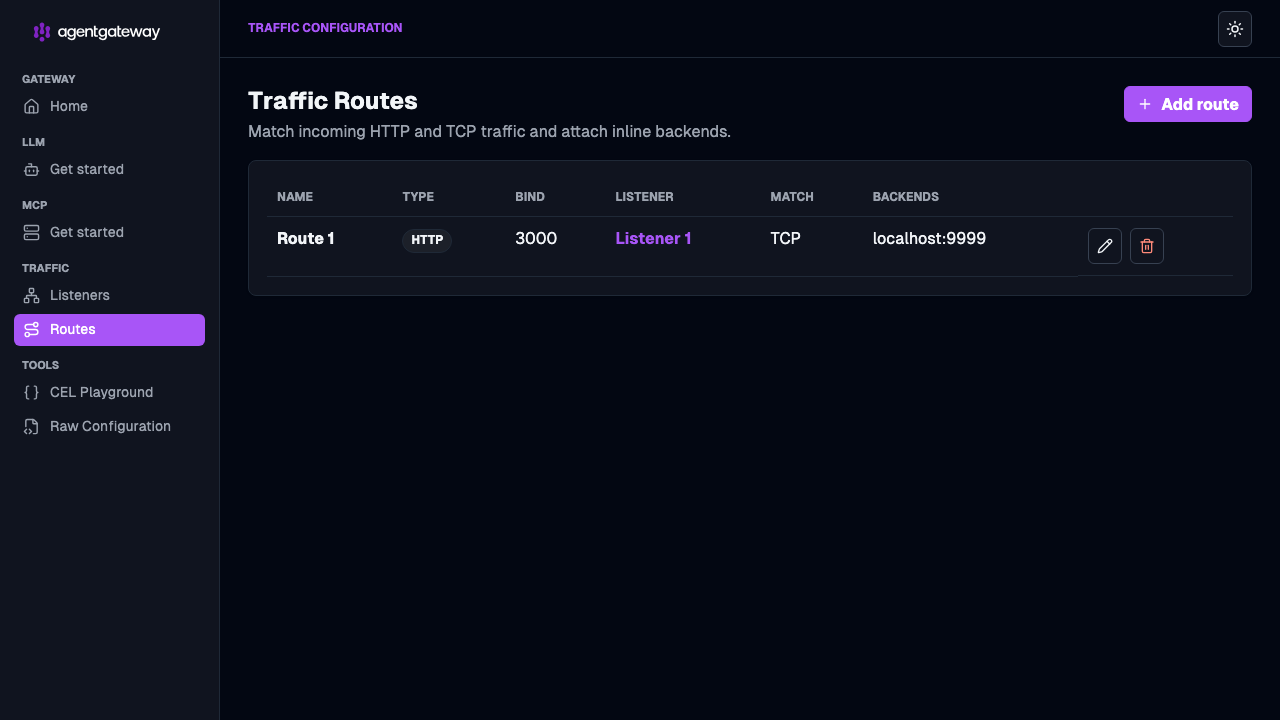Screen dimensions: 1280x720
Task: Open the Home page
Action: point(109,106)
